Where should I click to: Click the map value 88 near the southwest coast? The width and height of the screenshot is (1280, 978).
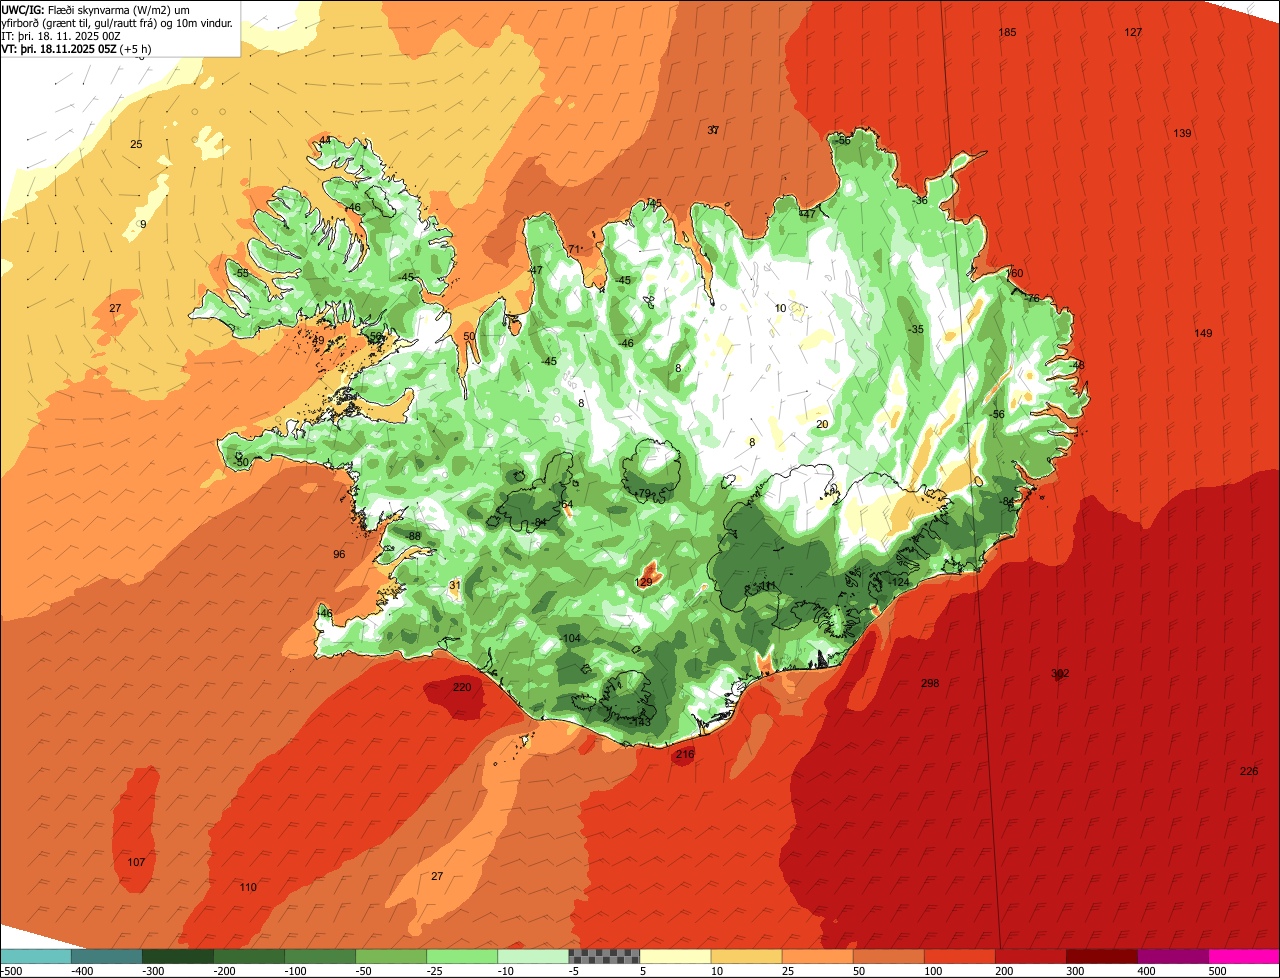pyautogui.click(x=415, y=536)
